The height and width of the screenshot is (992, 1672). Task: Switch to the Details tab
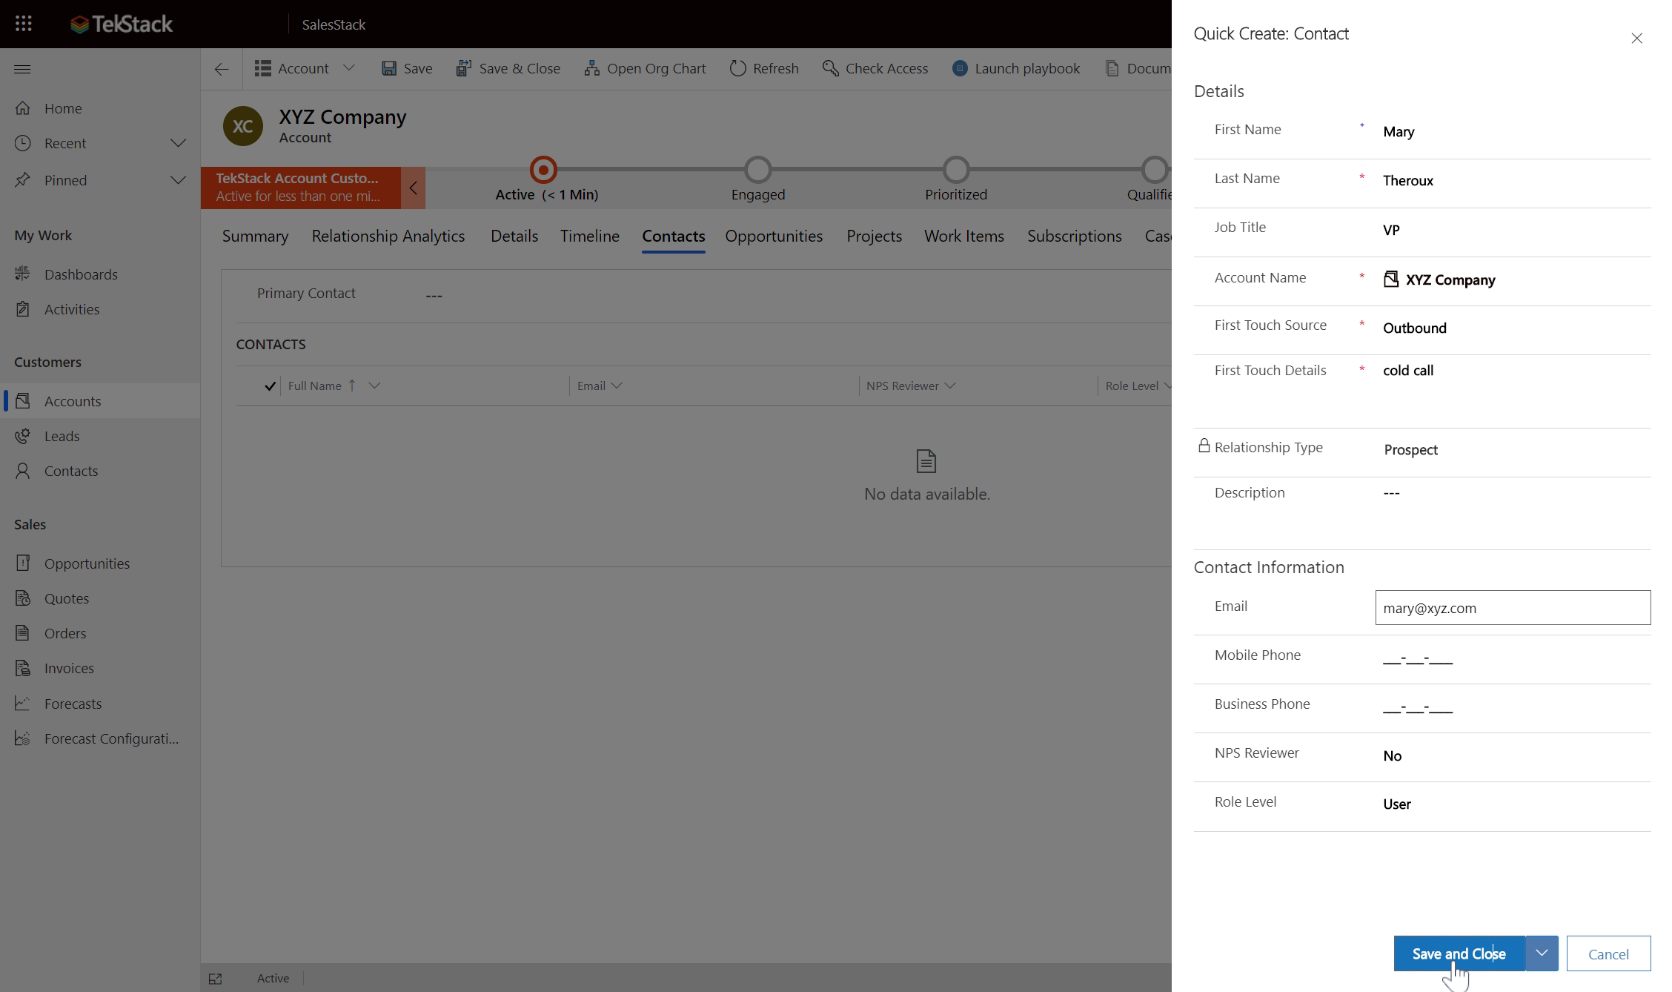tap(514, 236)
